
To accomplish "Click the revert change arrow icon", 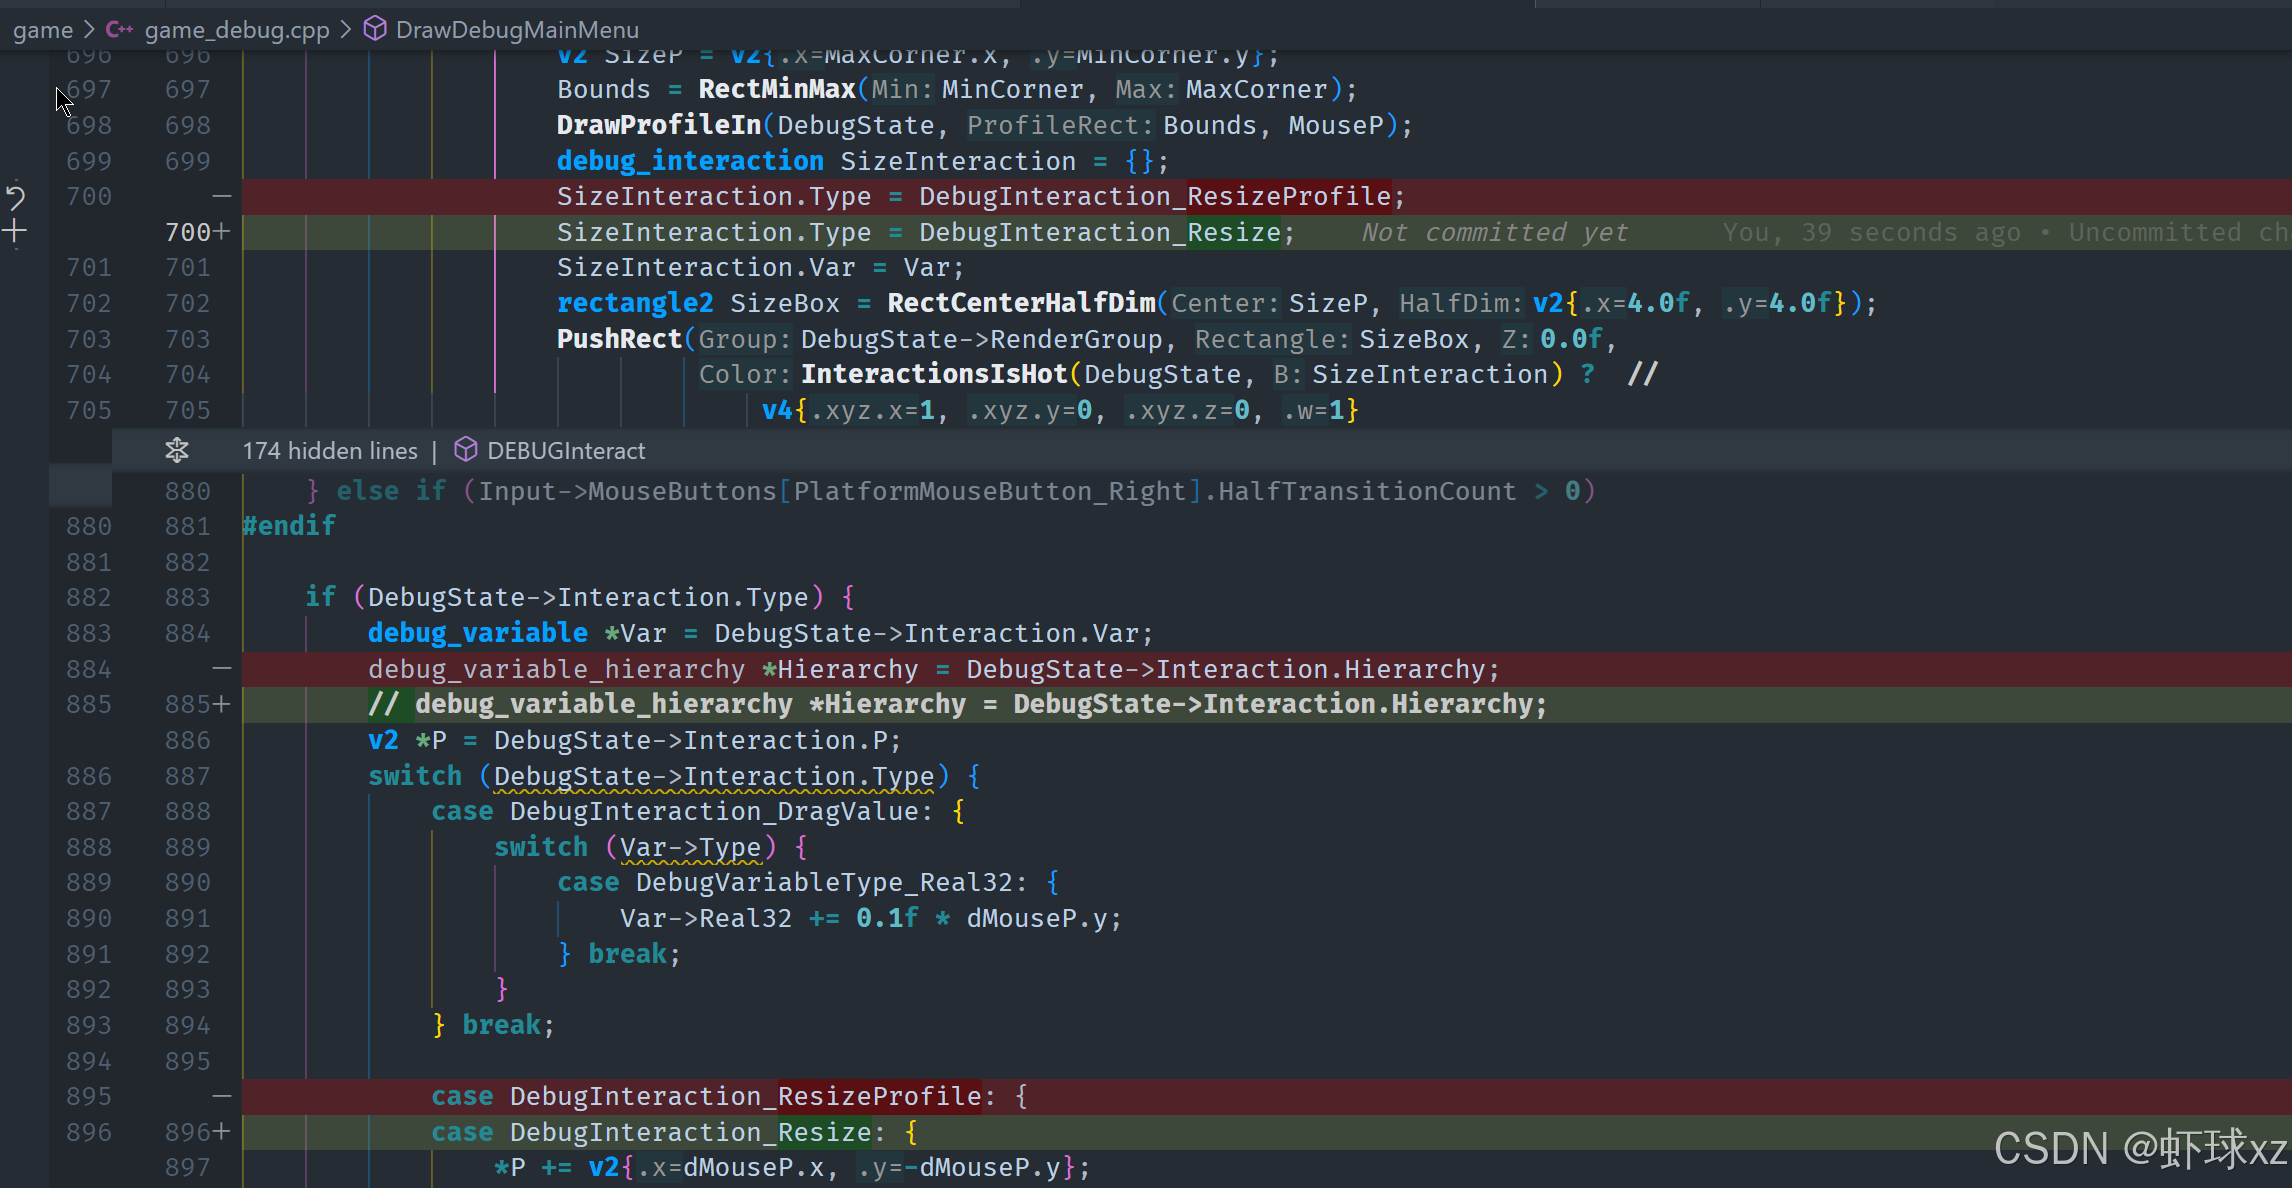I will (16, 196).
